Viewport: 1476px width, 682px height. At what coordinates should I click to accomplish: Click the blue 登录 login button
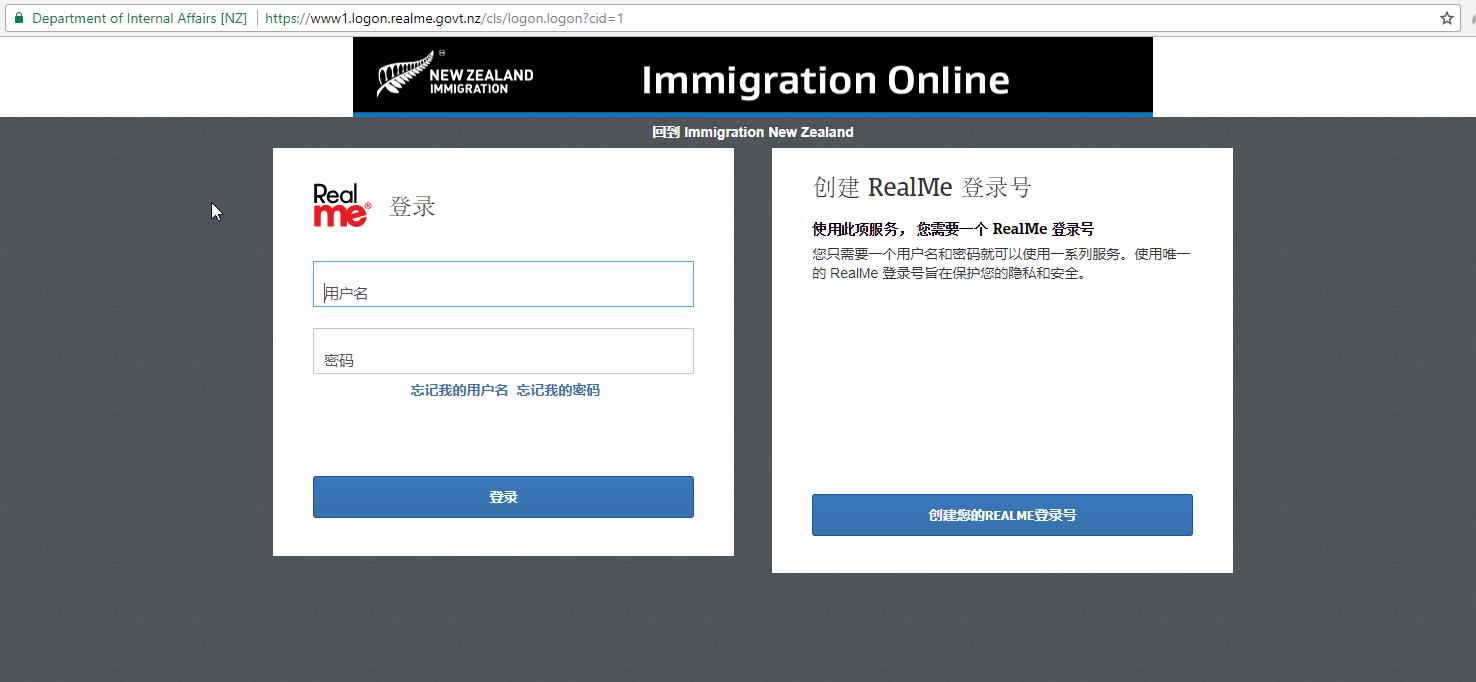(503, 497)
